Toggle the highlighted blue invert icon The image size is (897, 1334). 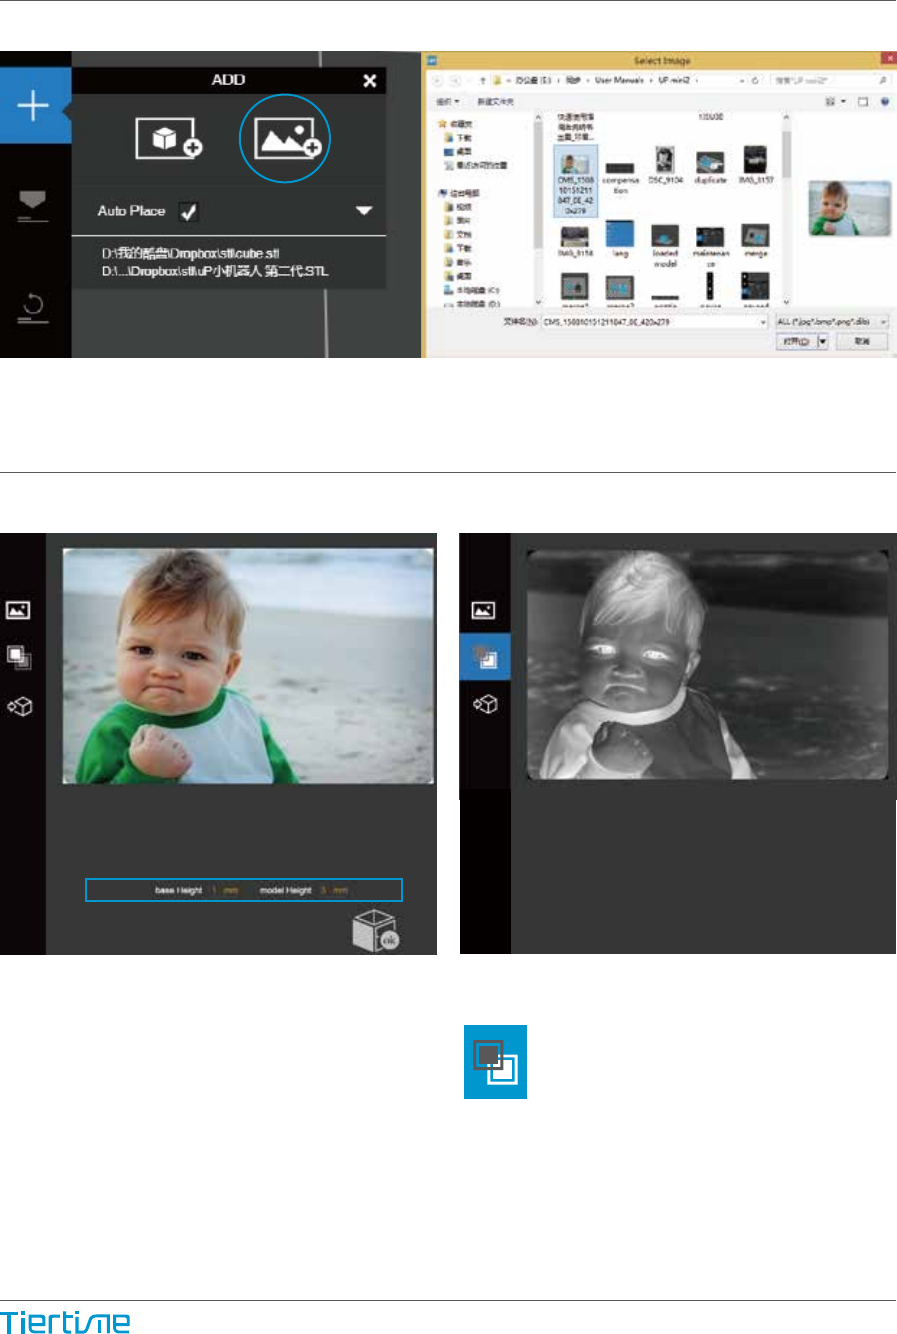tap(485, 657)
